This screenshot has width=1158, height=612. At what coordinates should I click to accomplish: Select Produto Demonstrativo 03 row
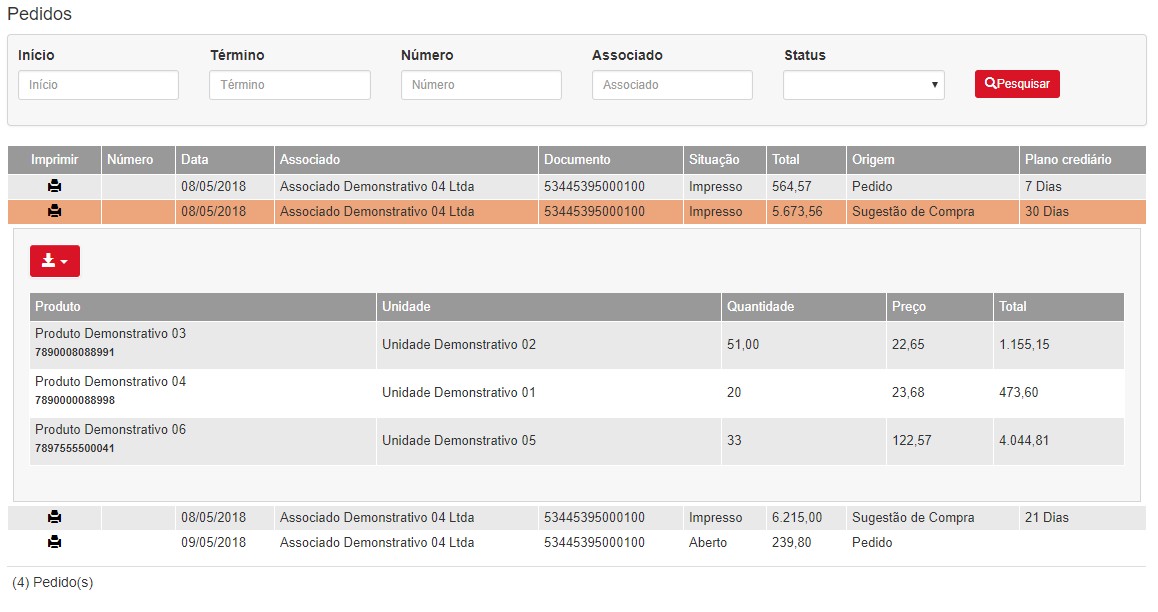tap(577, 345)
